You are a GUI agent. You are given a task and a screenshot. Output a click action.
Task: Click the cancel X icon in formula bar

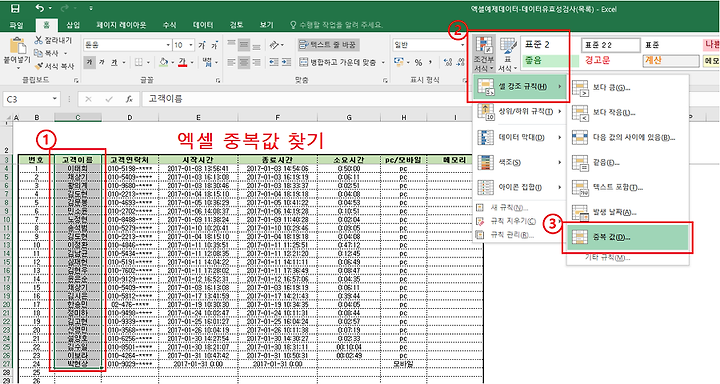coord(88,99)
